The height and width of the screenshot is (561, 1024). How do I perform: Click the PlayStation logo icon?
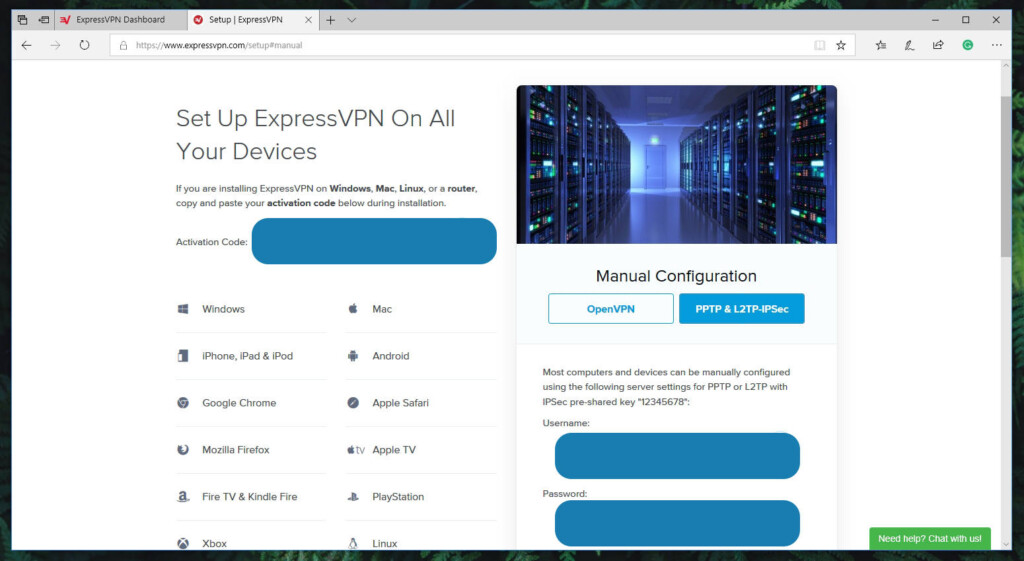pos(353,497)
